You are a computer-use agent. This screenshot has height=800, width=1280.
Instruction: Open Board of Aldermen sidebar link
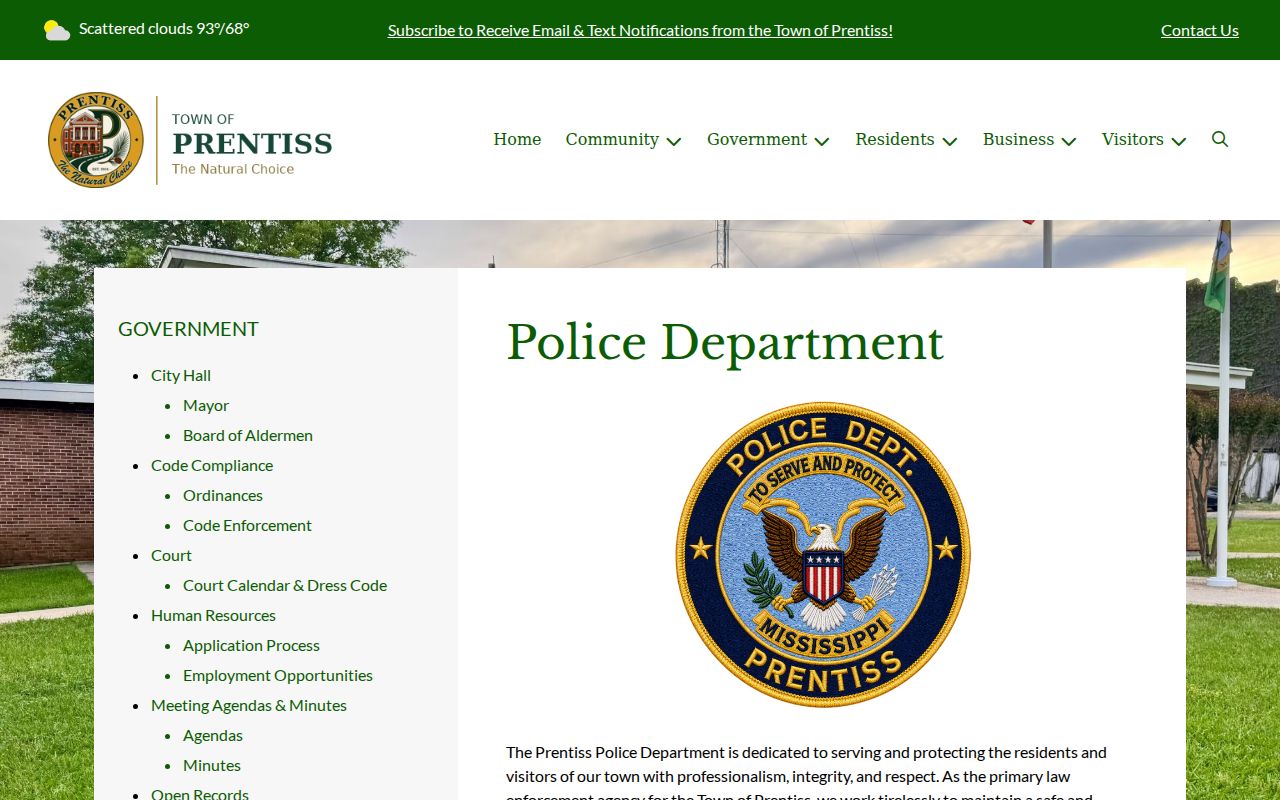coord(248,435)
